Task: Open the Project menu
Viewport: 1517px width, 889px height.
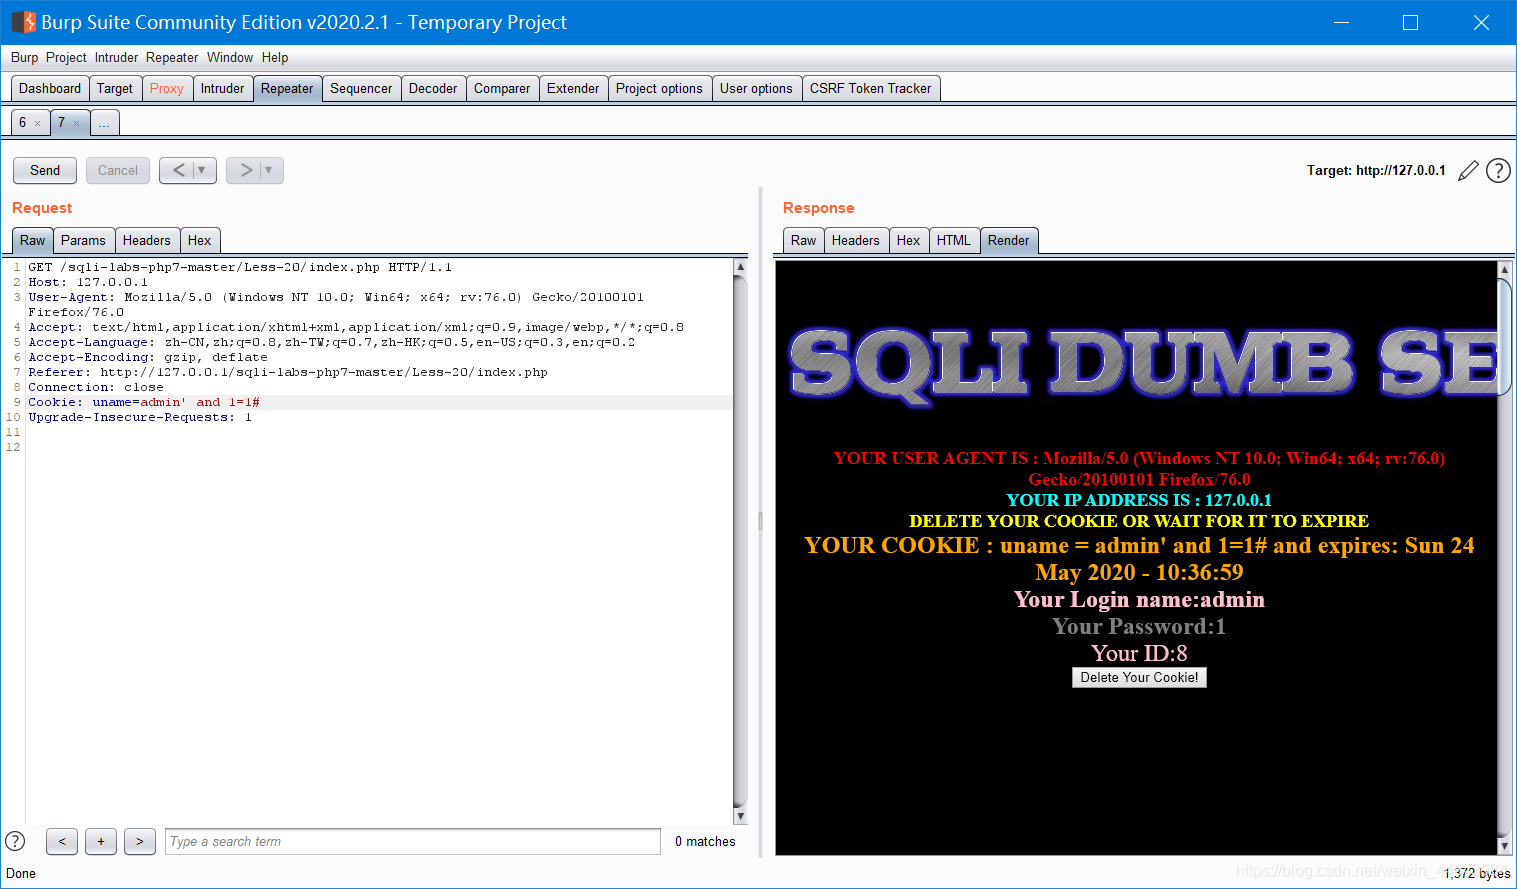Action: tap(66, 58)
